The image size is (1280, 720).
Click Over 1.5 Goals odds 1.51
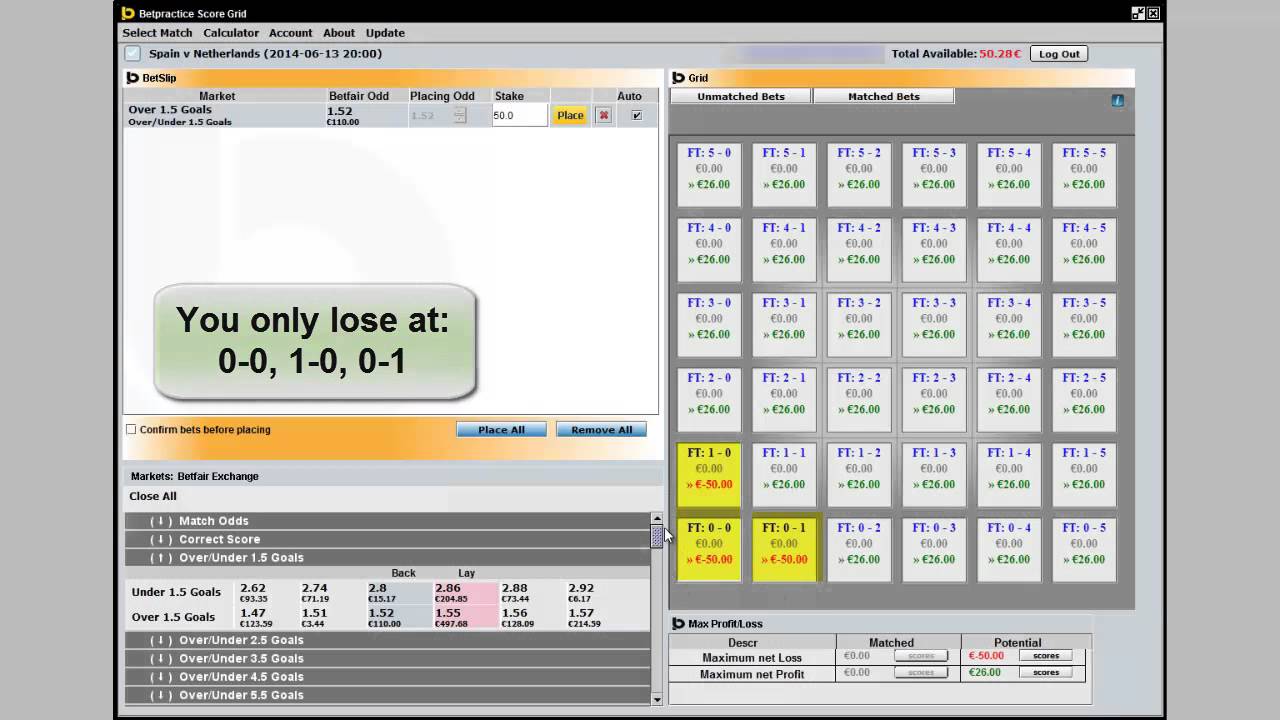click(x=332, y=617)
